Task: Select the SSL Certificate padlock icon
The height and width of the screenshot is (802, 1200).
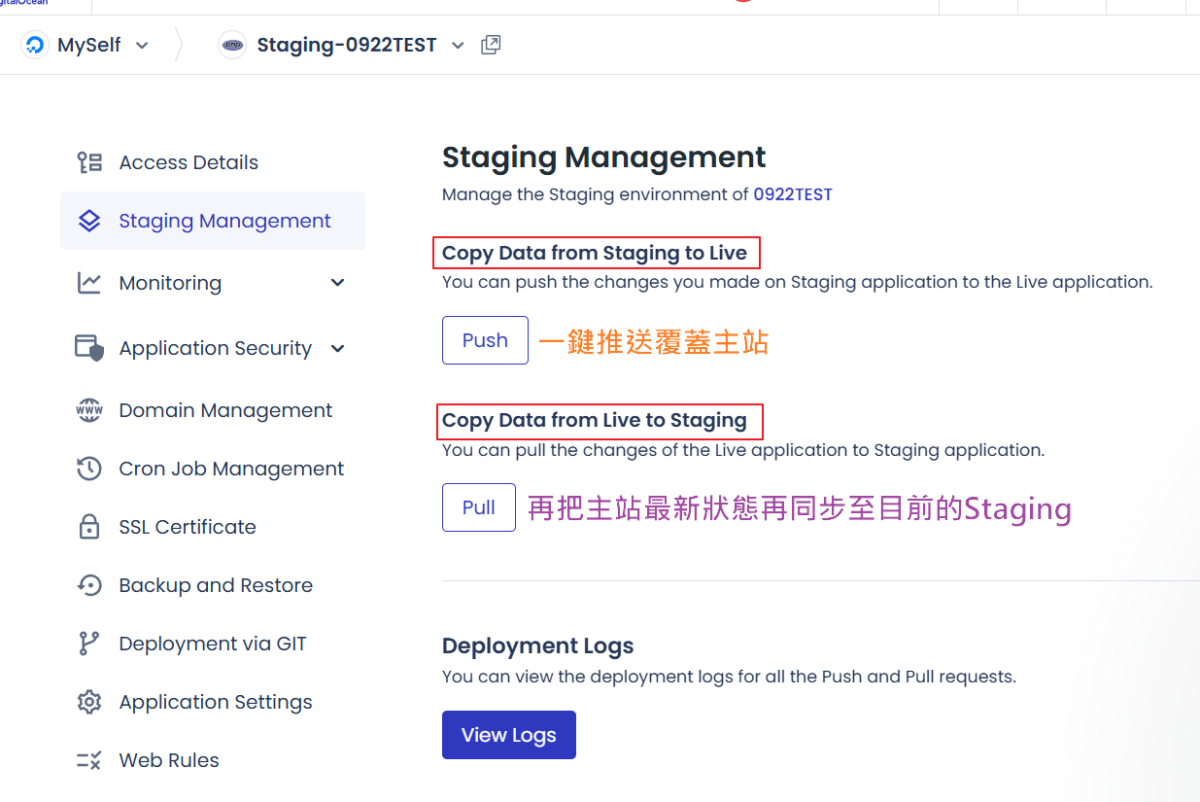Action: click(x=89, y=526)
